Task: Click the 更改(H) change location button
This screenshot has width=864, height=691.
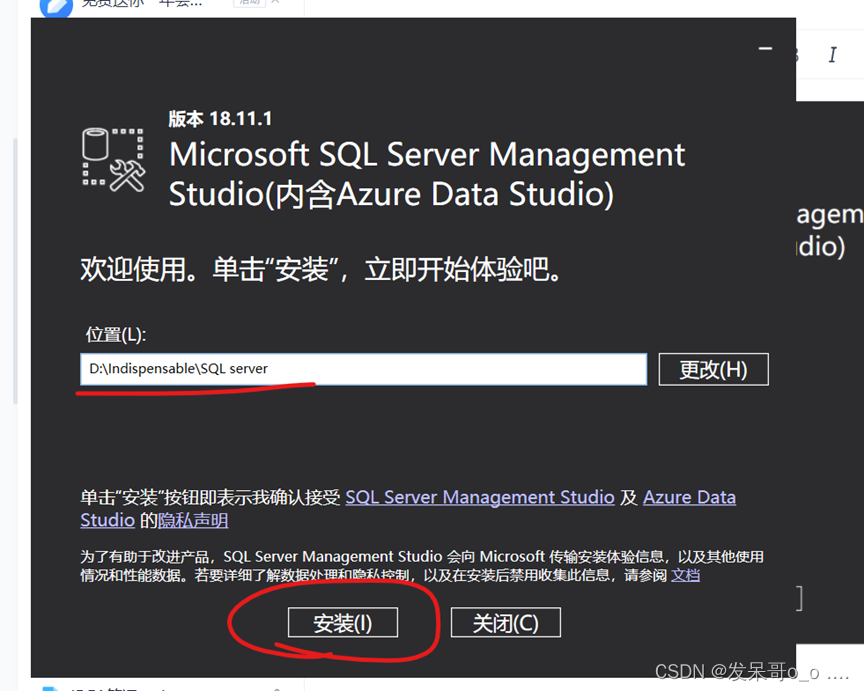Action: pyautogui.click(x=714, y=369)
